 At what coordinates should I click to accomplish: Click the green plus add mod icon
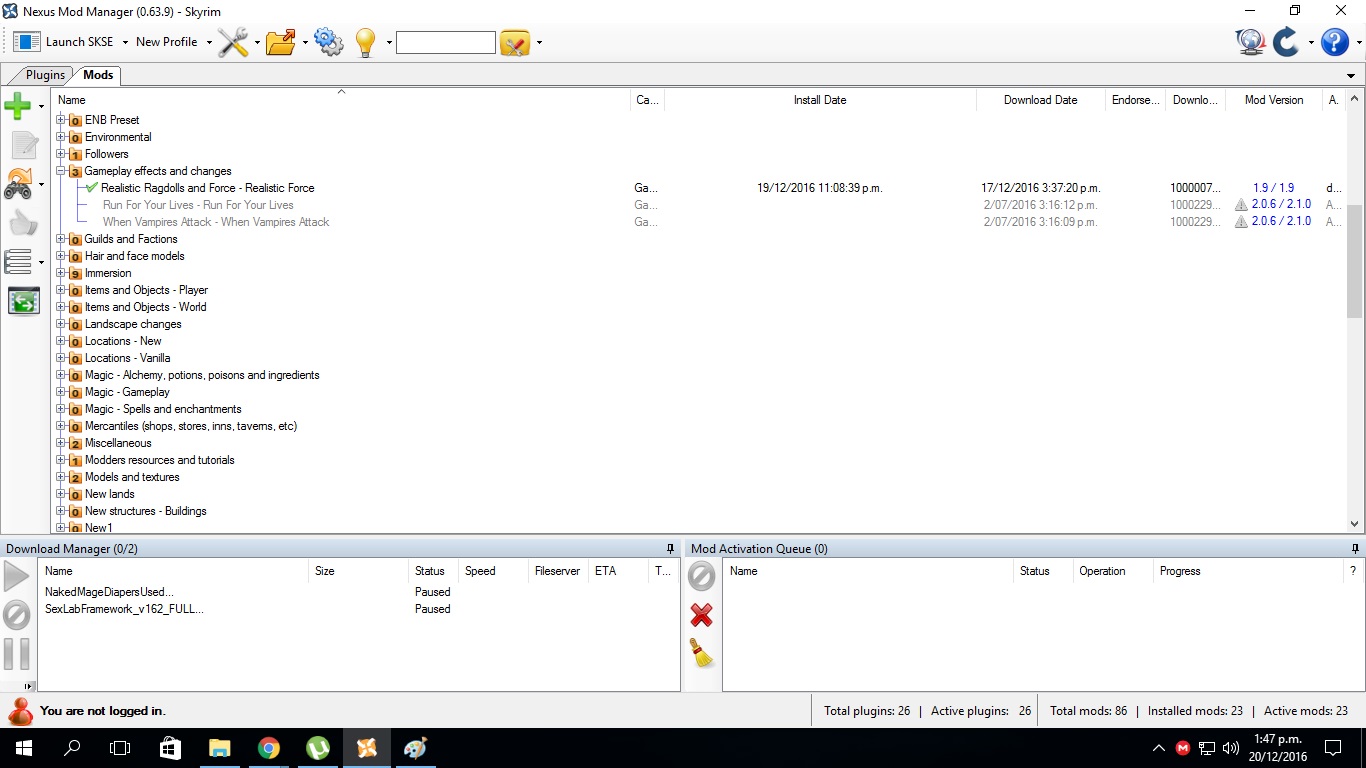[18, 105]
